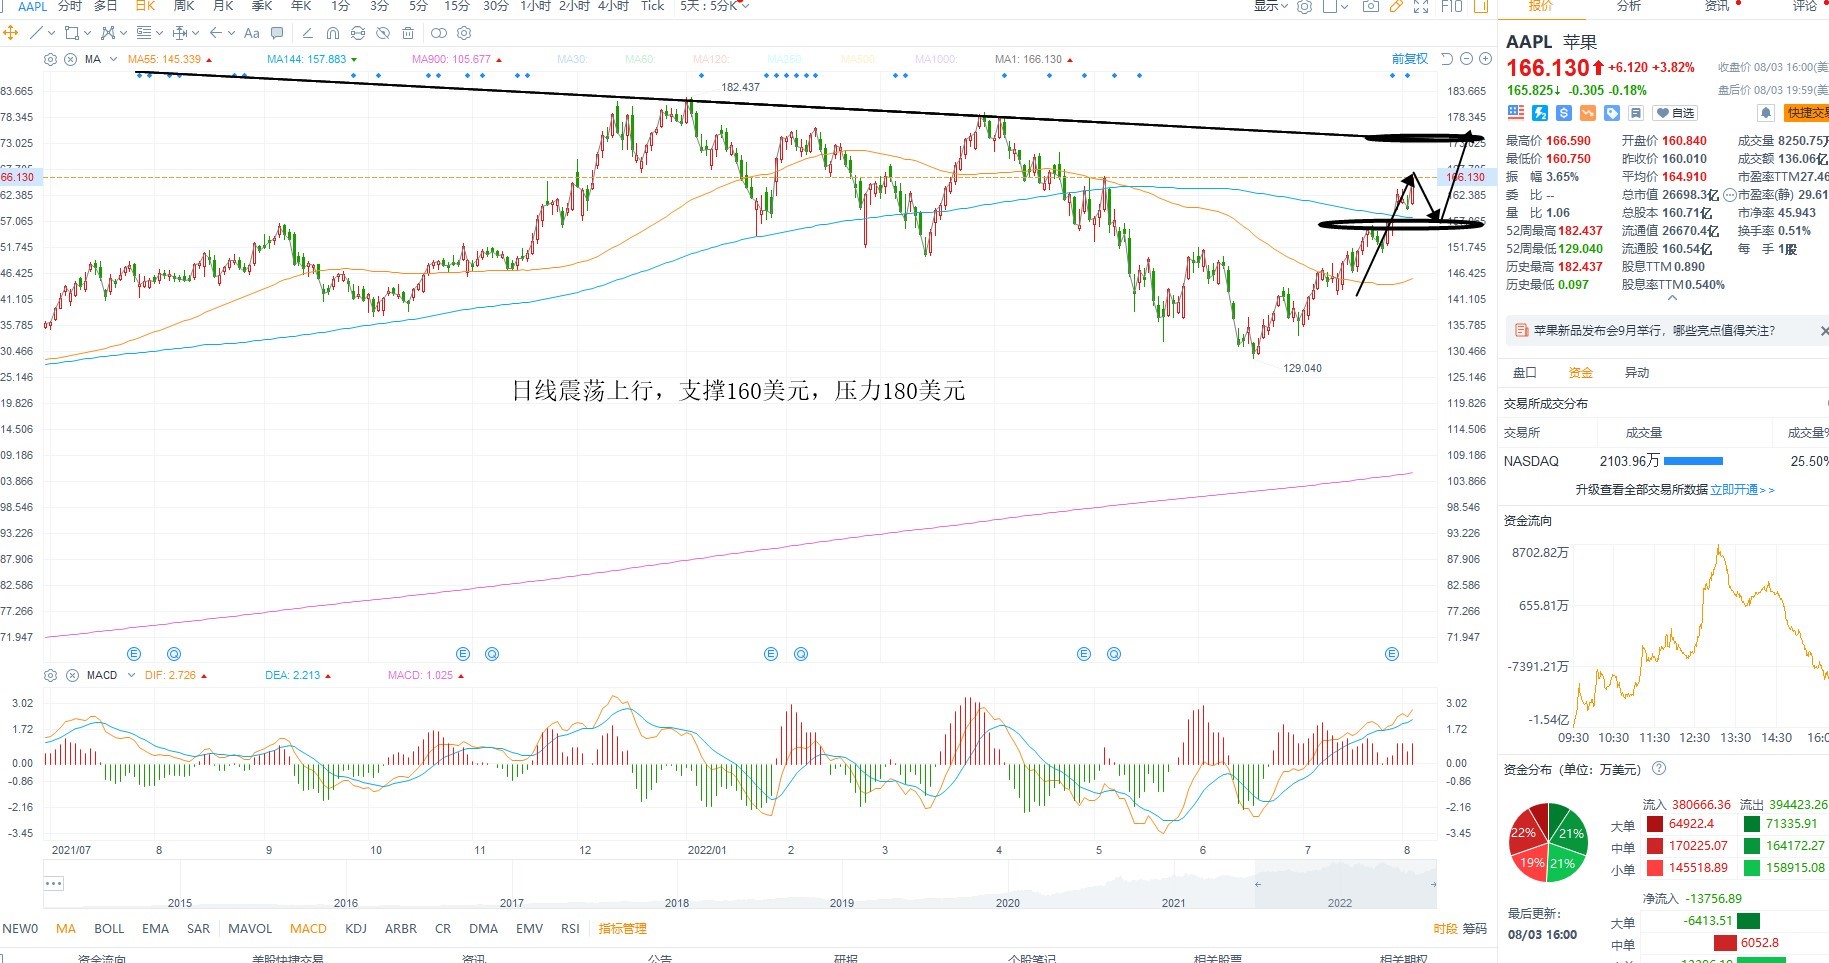The image size is (1829, 963).
Task: Zoom in the chart with plus icon
Action: click(x=1485, y=59)
